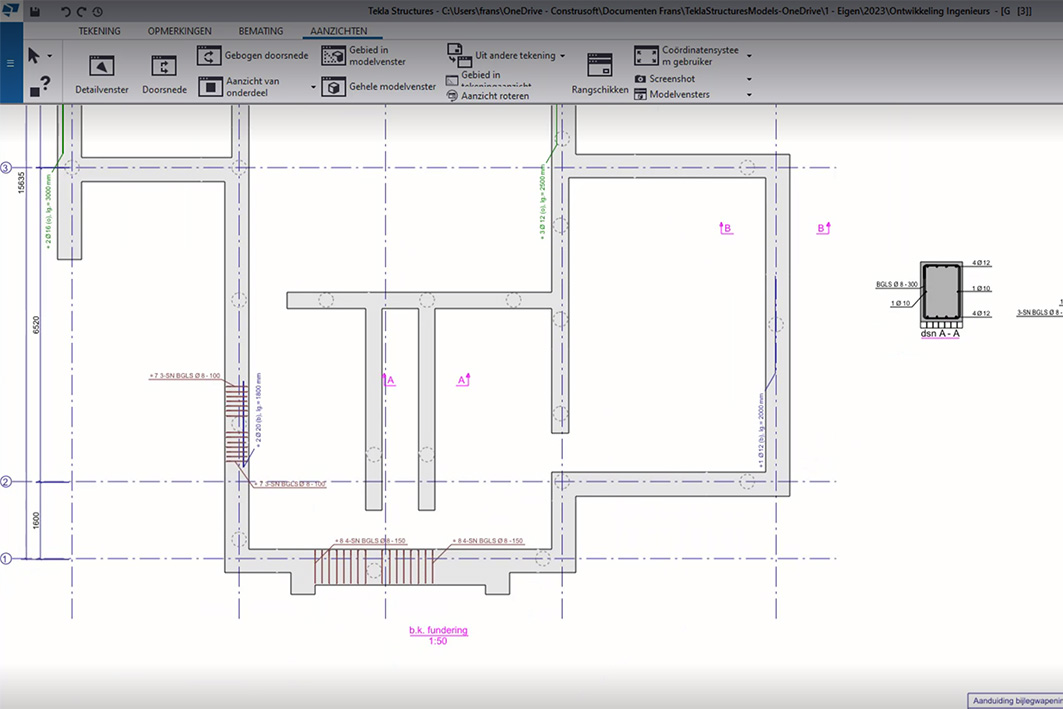Expand the Aanzicht van onderdeel dropdown
Viewport: 1063px width, 709px height.
pos(313,87)
